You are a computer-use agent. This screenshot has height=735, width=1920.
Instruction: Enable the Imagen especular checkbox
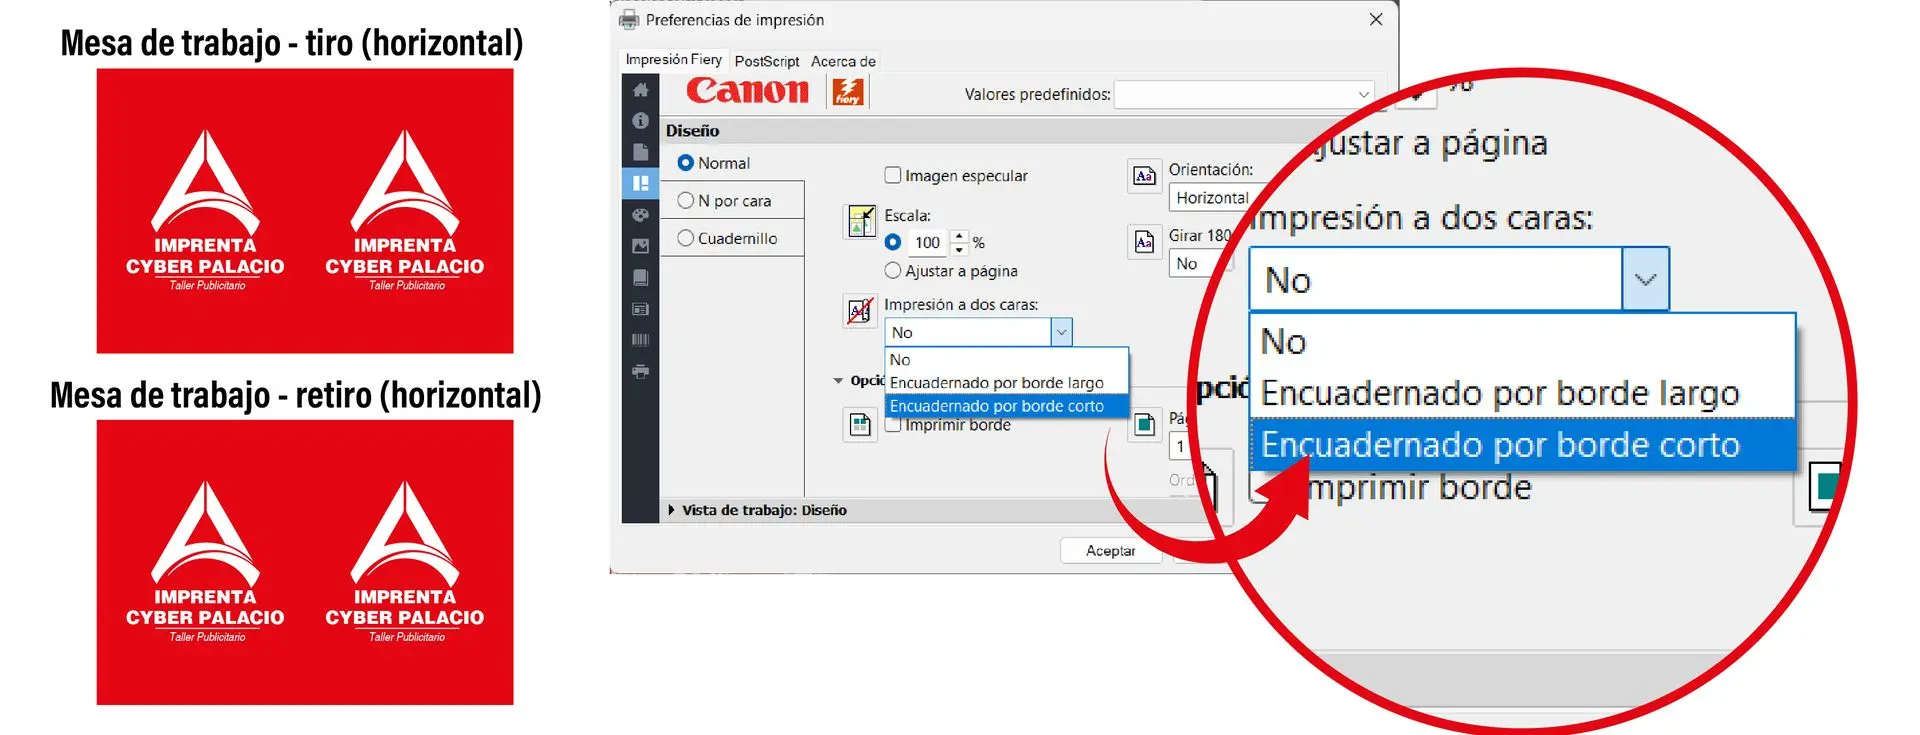893,175
